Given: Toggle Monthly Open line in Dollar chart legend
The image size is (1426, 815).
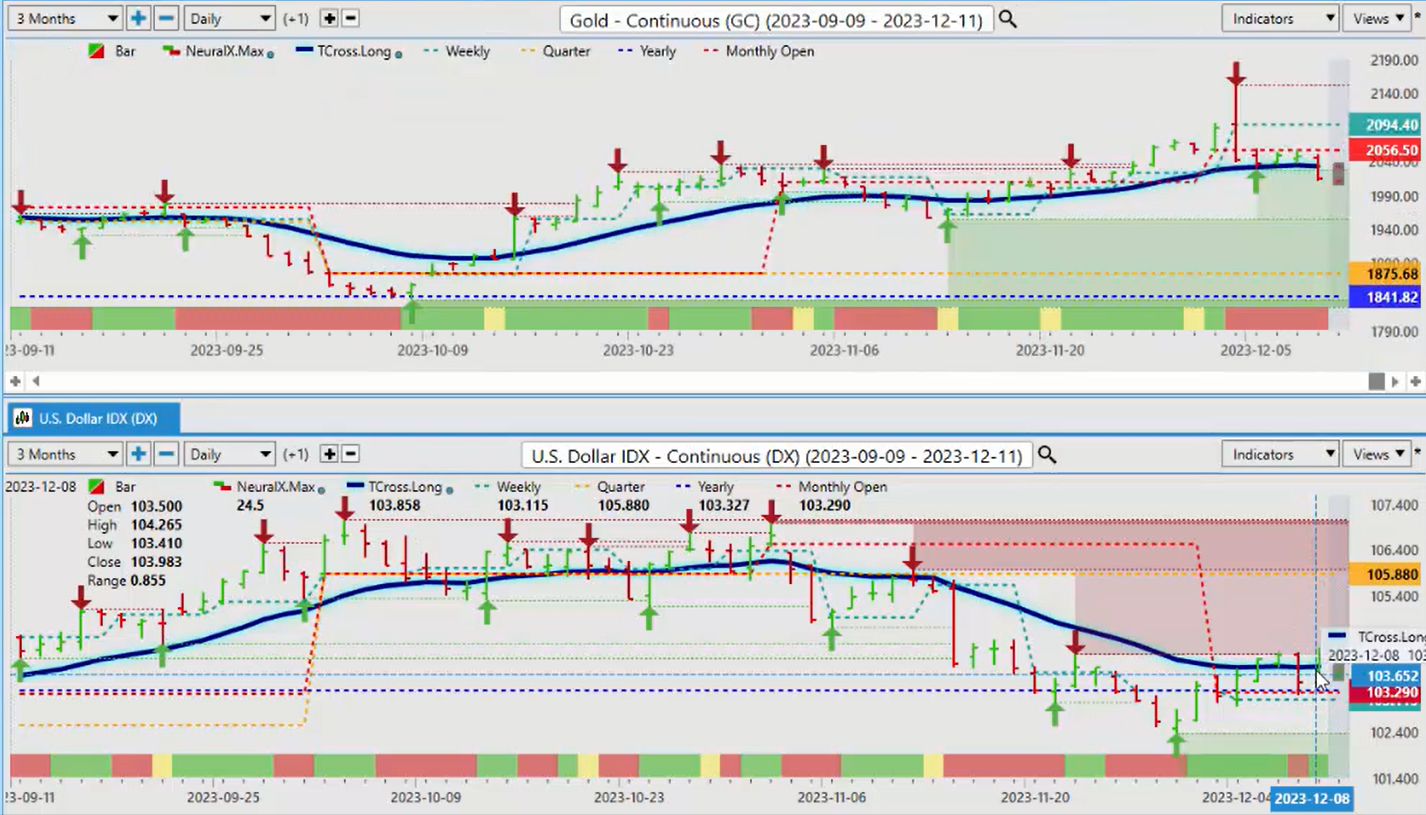Looking at the screenshot, I should [831, 487].
